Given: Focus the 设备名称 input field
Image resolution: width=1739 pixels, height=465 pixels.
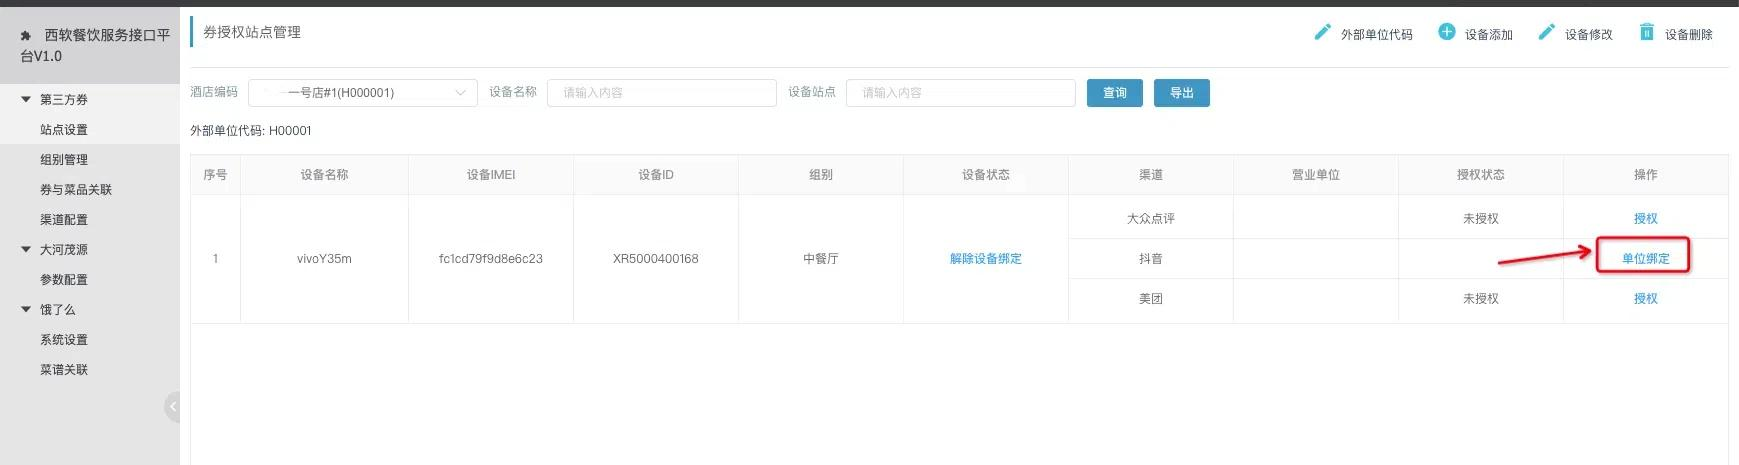Looking at the screenshot, I should tap(662, 93).
